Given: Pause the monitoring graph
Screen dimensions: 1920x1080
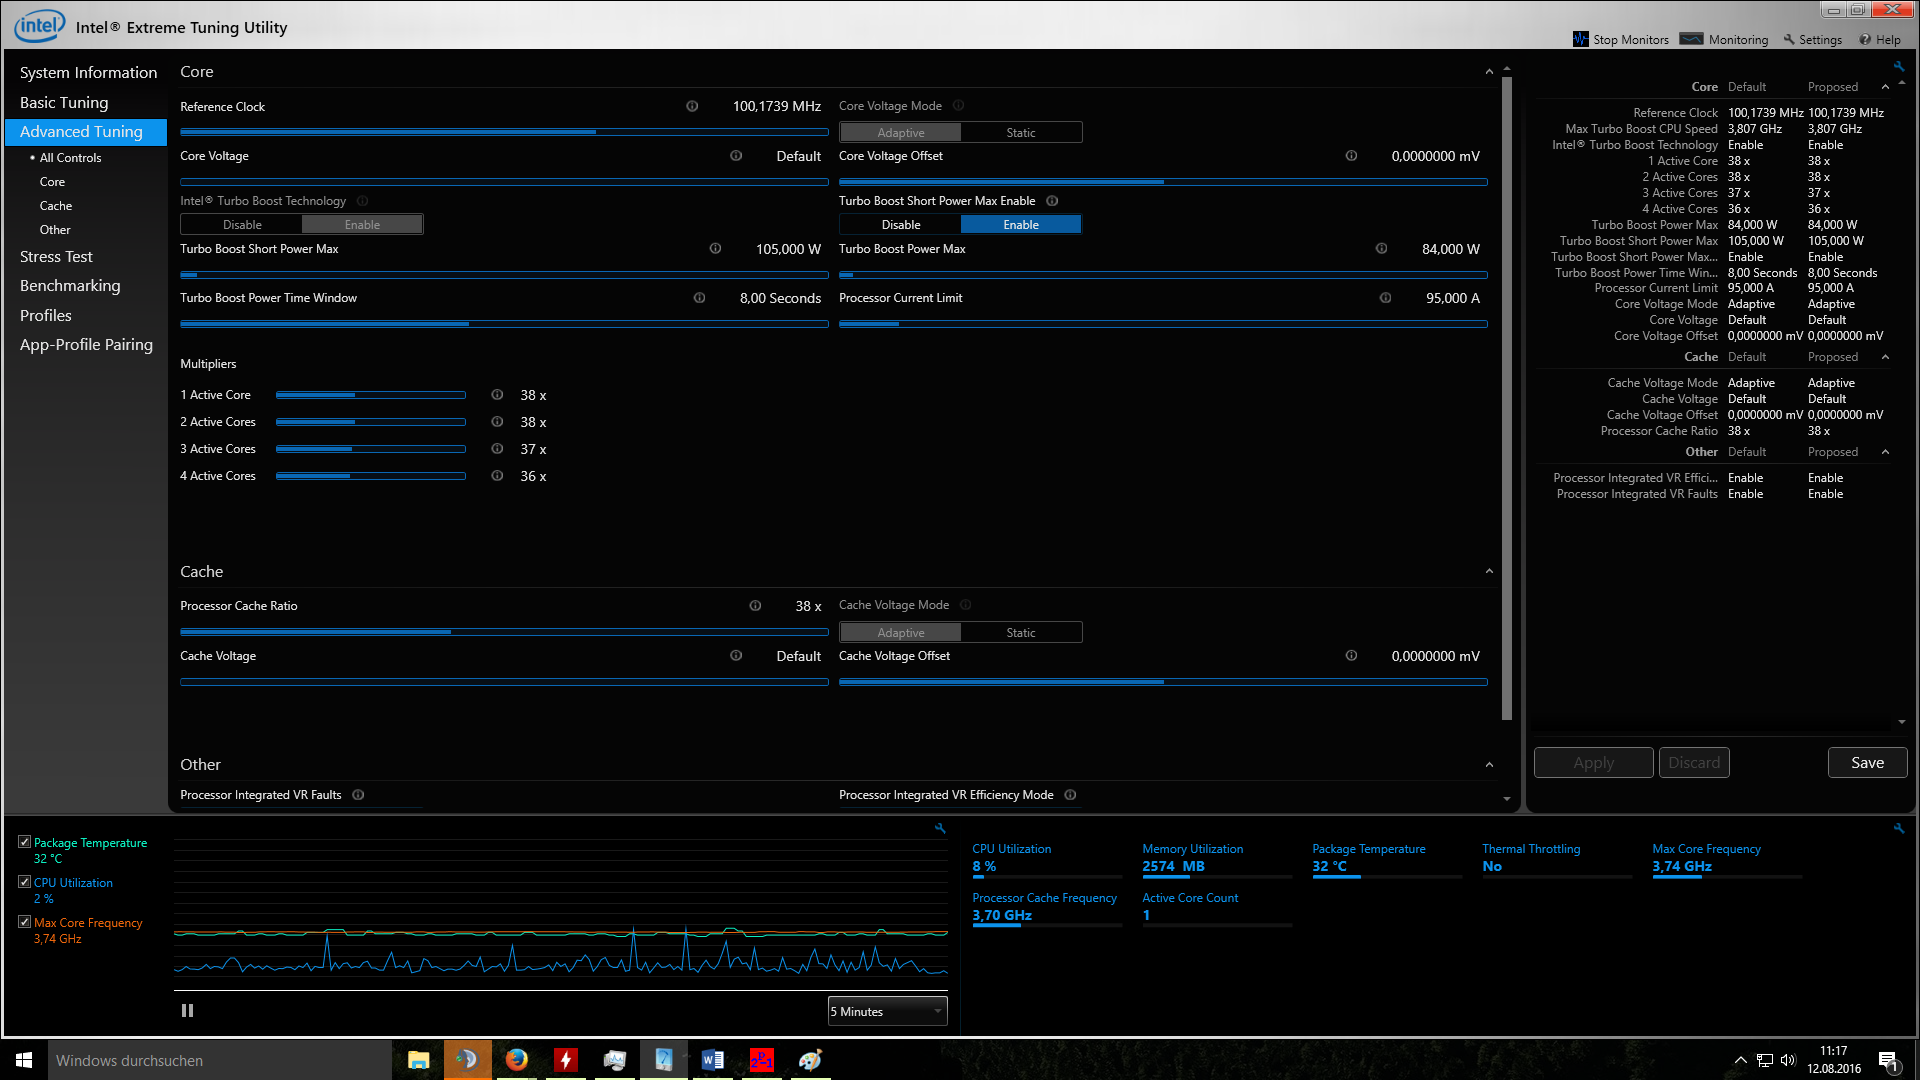Looking at the screenshot, I should click(x=187, y=1011).
